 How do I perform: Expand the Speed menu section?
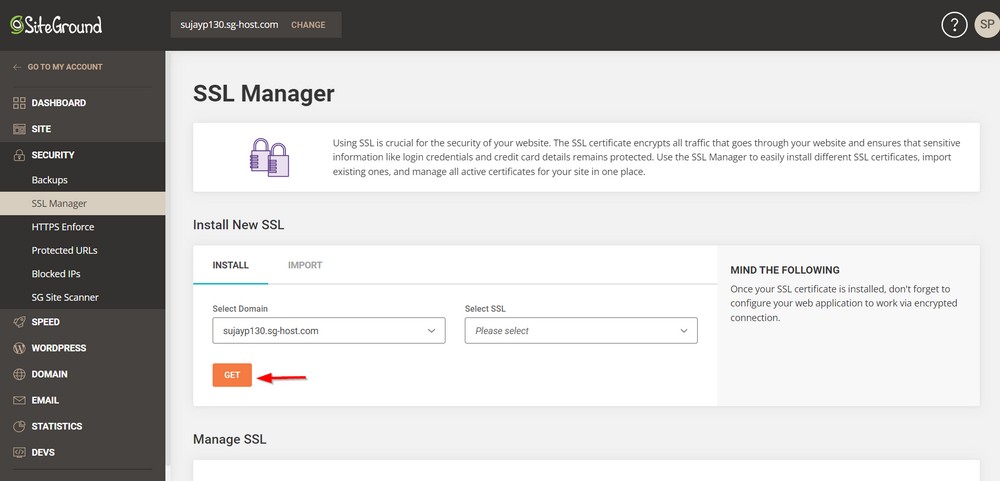[45, 322]
